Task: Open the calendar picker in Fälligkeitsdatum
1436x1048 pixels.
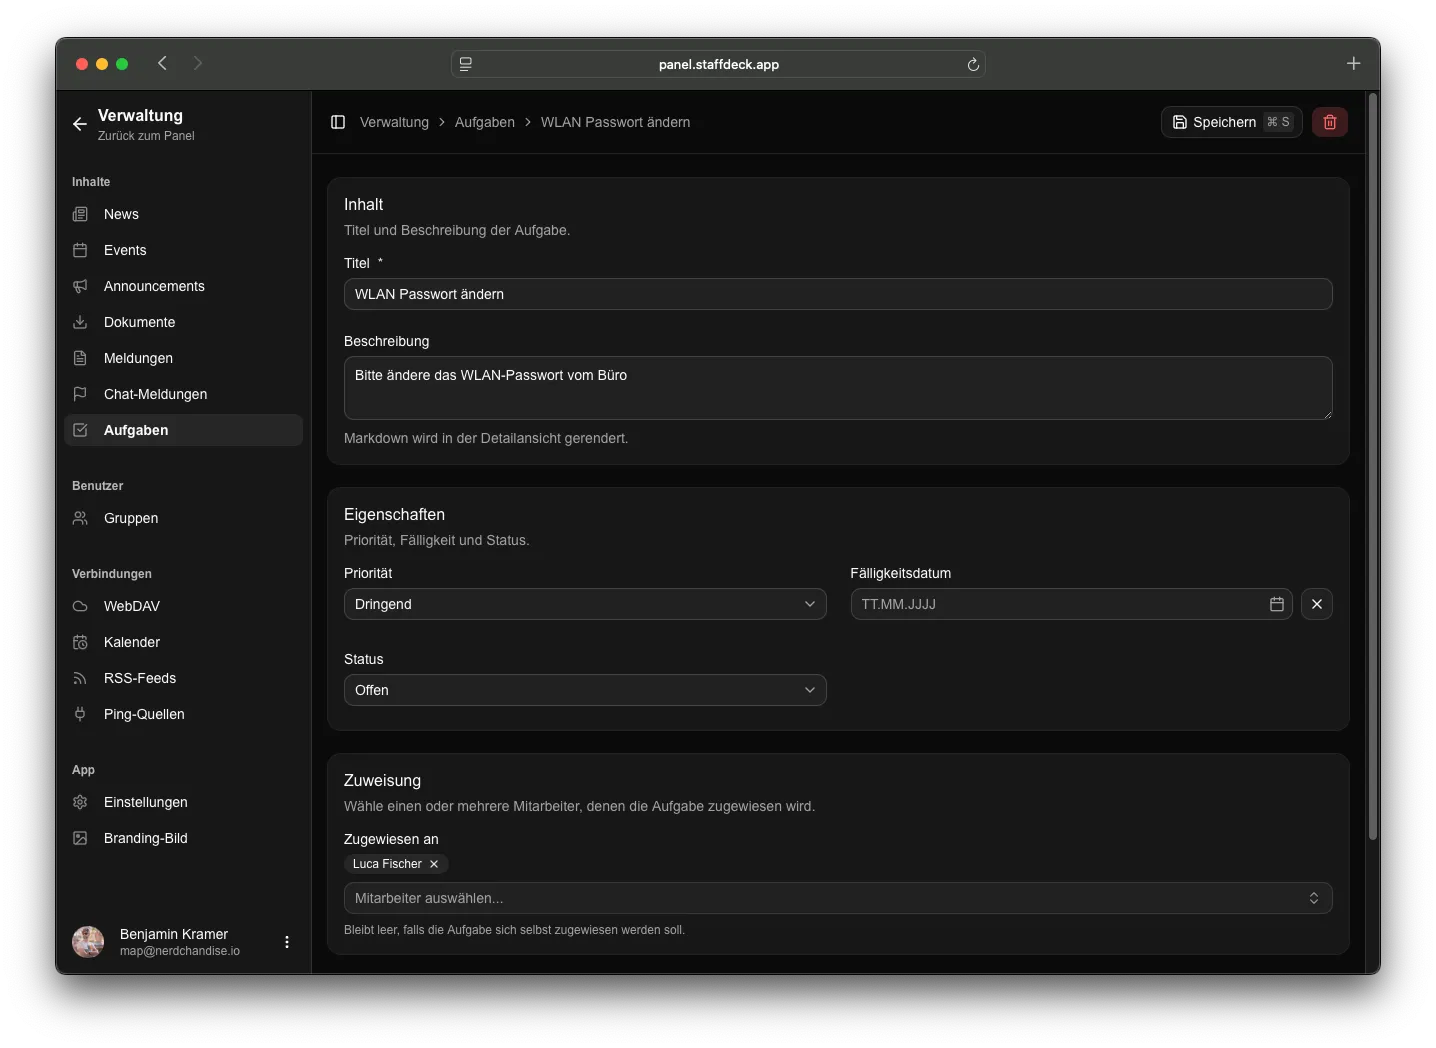Action: [1277, 604]
